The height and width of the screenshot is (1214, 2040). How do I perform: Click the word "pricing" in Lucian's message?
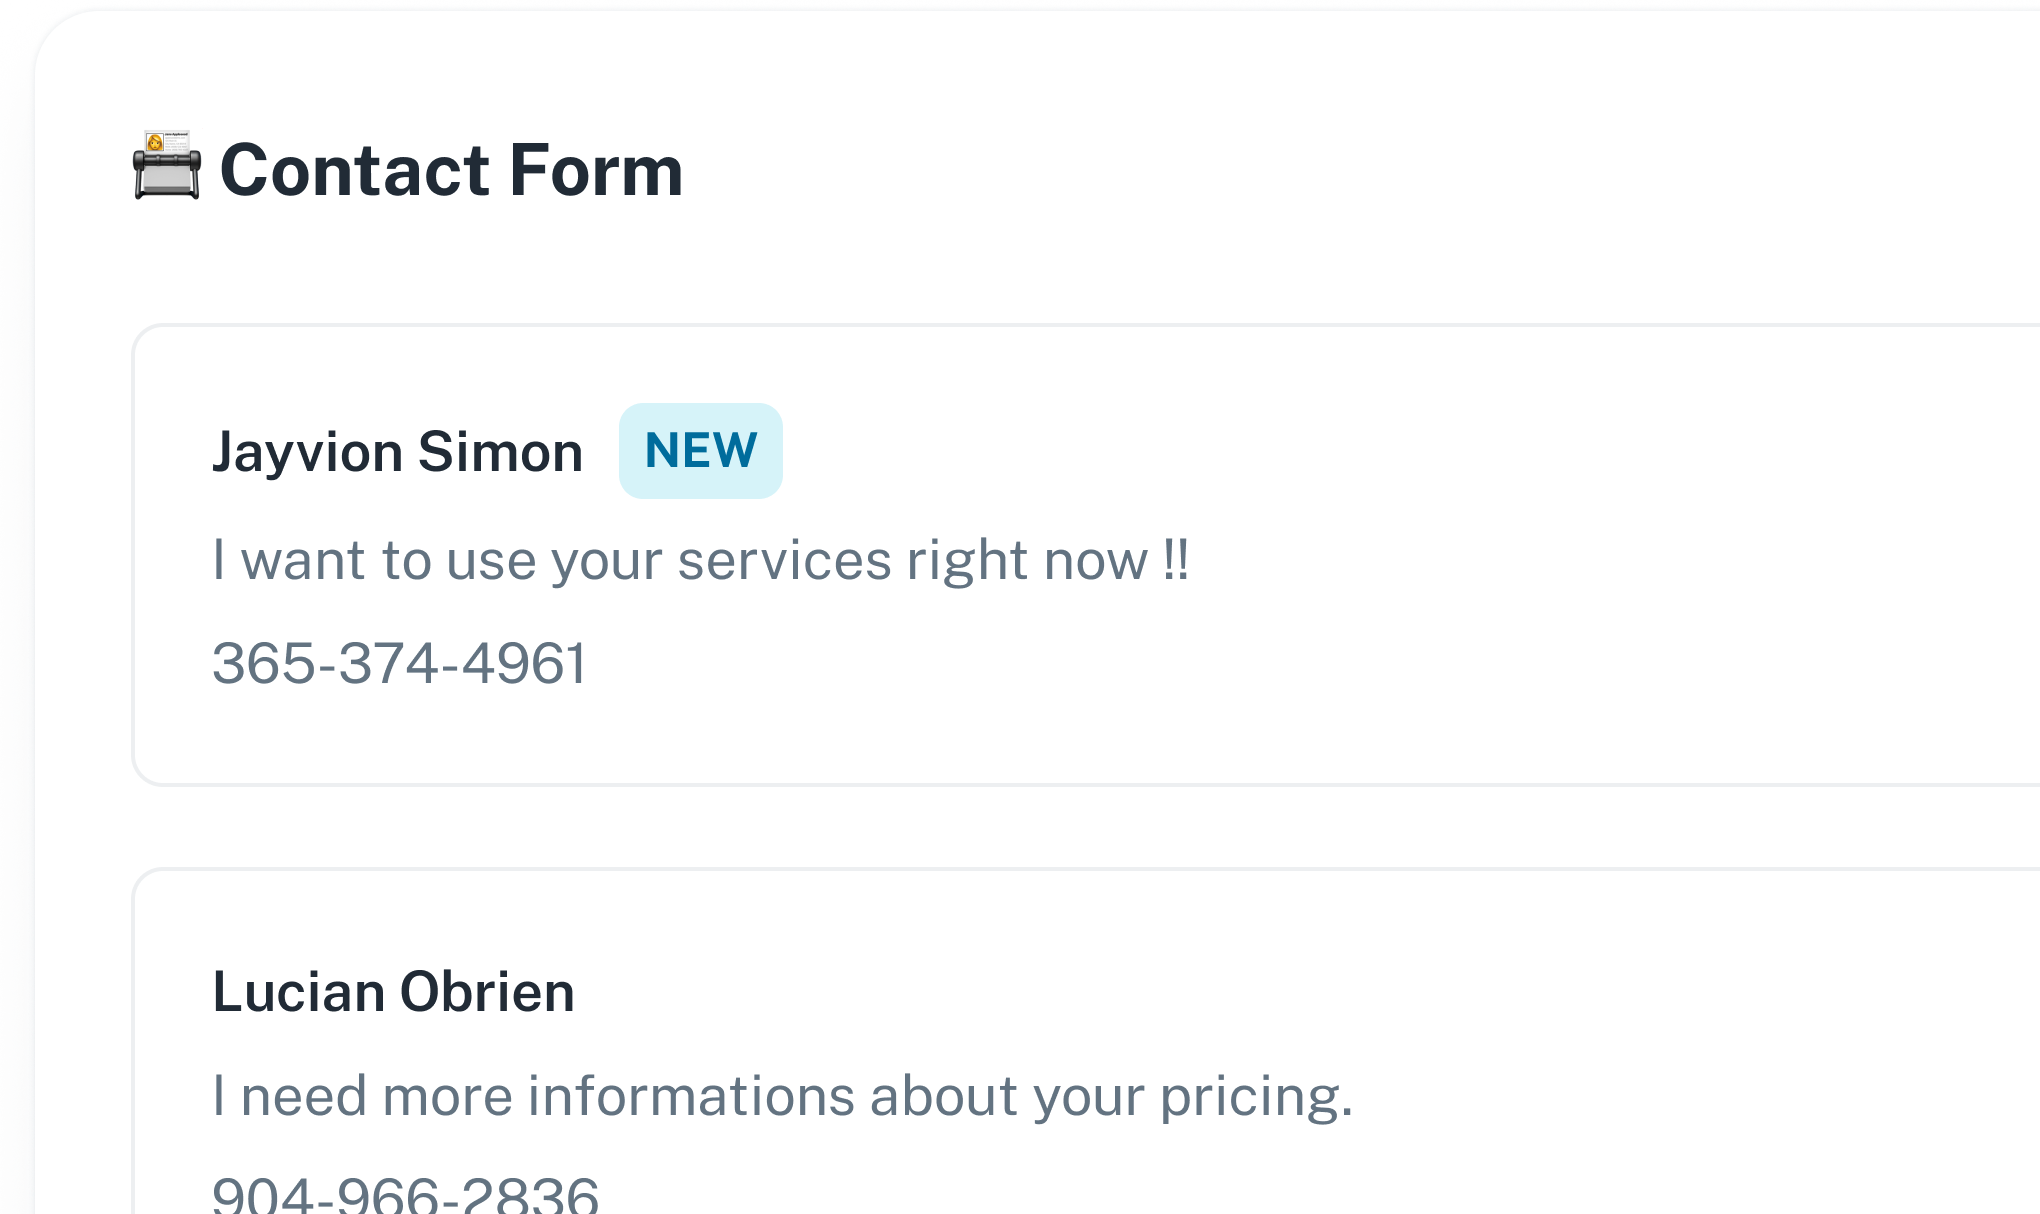click(x=1255, y=1096)
